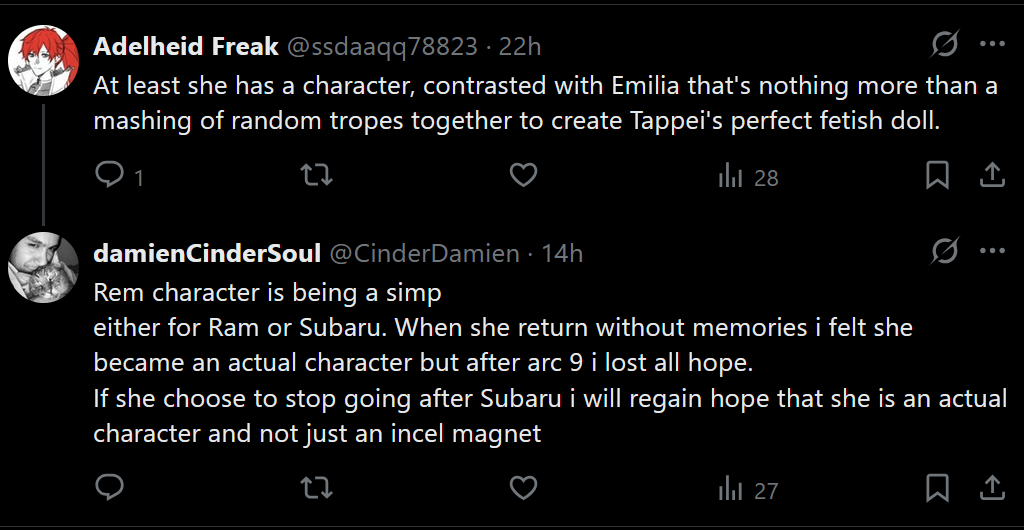Repost damienCinderSoul's tweet
The width and height of the screenshot is (1024, 530).
click(x=316, y=488)
